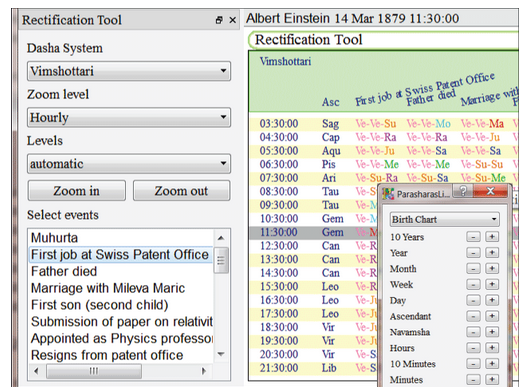The image size is (525, 387).
Task: Select the highlighted 11:30:00 time row
Action: click(x=313, y=232)
